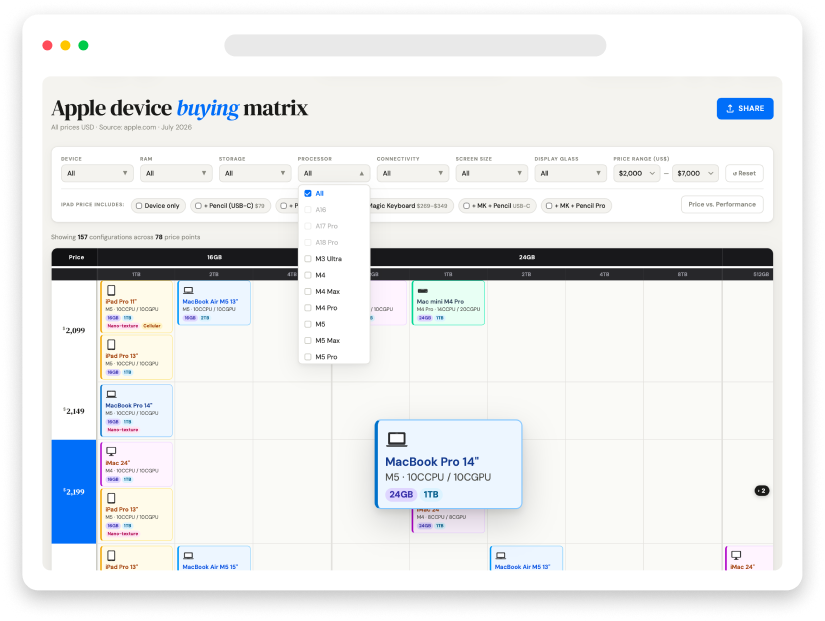Click the upload icon in the Share button
Viewport: 825px width, 621px height.
[730, 108]
